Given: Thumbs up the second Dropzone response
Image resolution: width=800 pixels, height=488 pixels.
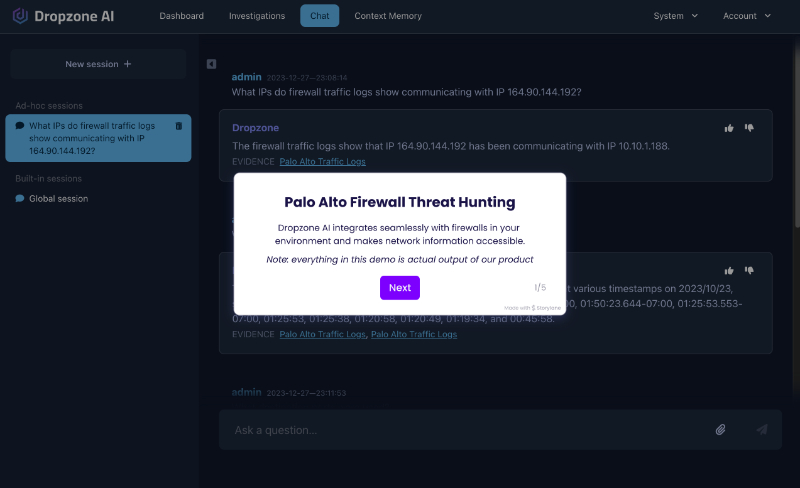Looking at the screenshot, I should click(729, 271).
